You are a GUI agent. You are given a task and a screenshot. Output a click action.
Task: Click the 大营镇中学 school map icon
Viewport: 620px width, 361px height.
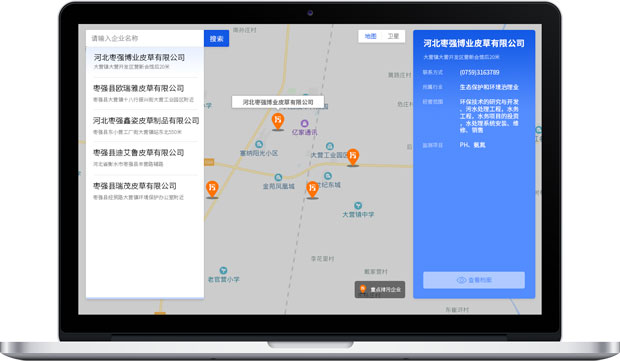click(358, 206)
